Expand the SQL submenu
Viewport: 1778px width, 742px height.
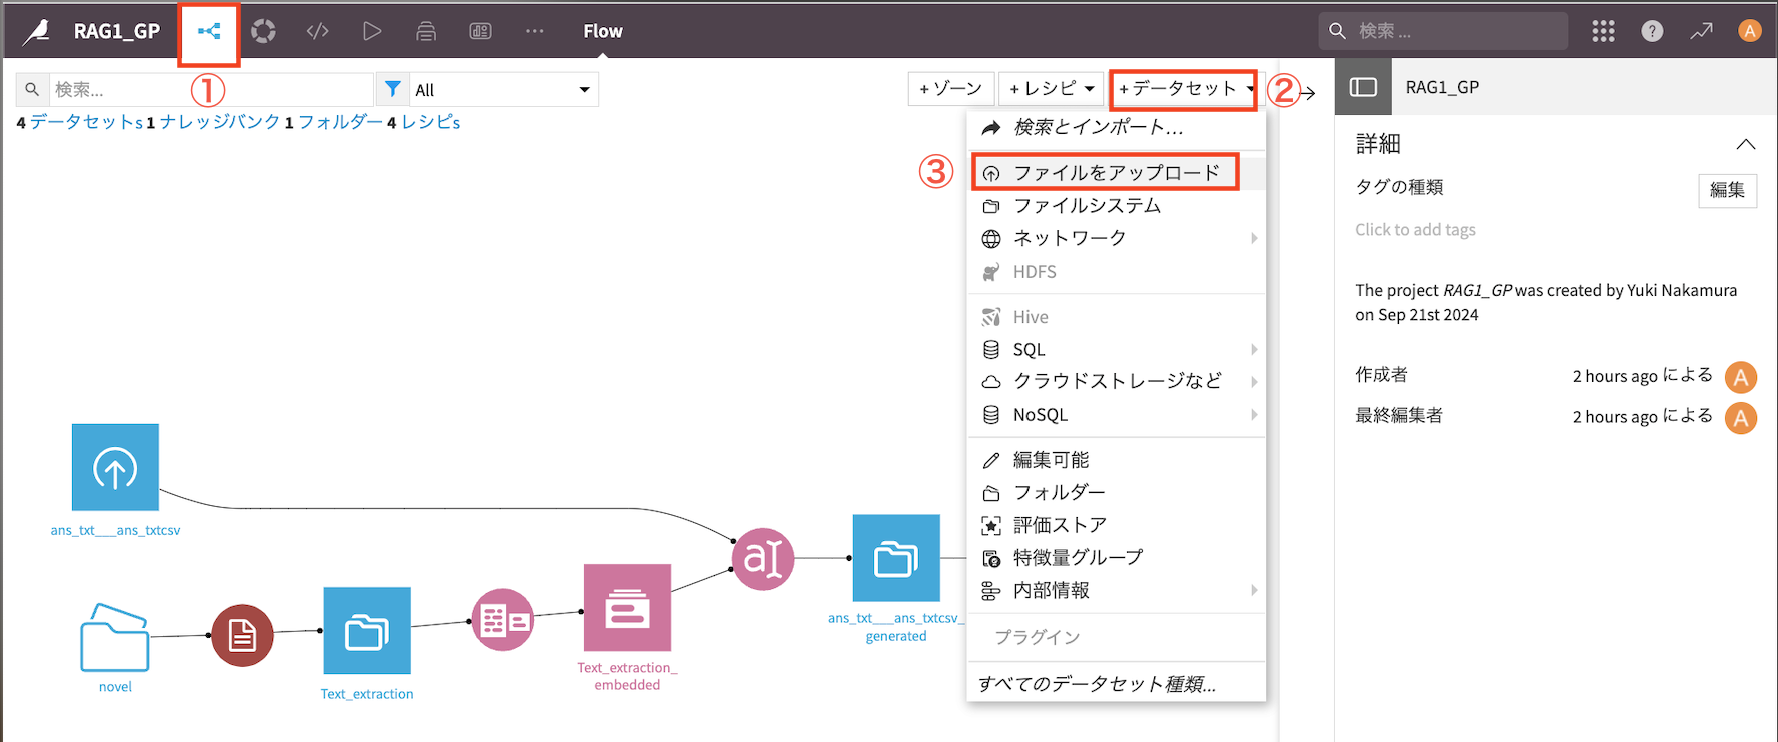[x=1117, y=349]
